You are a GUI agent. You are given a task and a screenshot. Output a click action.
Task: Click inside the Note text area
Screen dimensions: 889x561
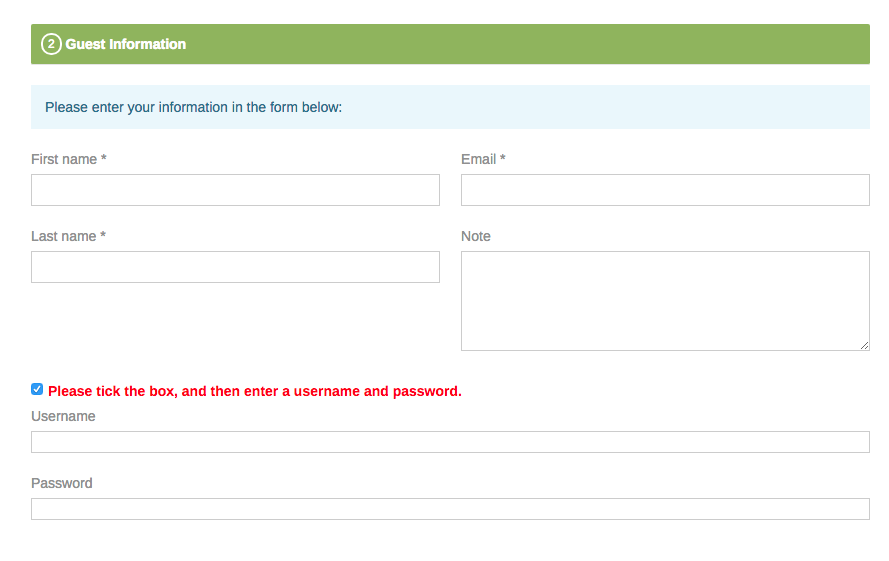665,300
